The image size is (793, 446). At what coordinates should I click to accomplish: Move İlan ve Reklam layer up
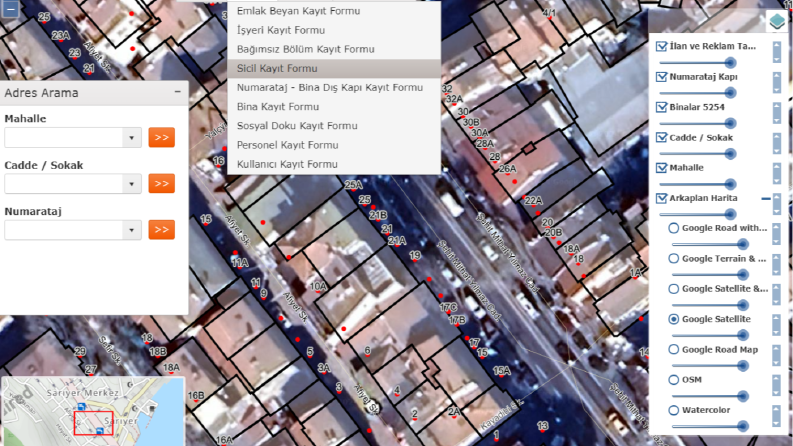[x=777, y=47]
